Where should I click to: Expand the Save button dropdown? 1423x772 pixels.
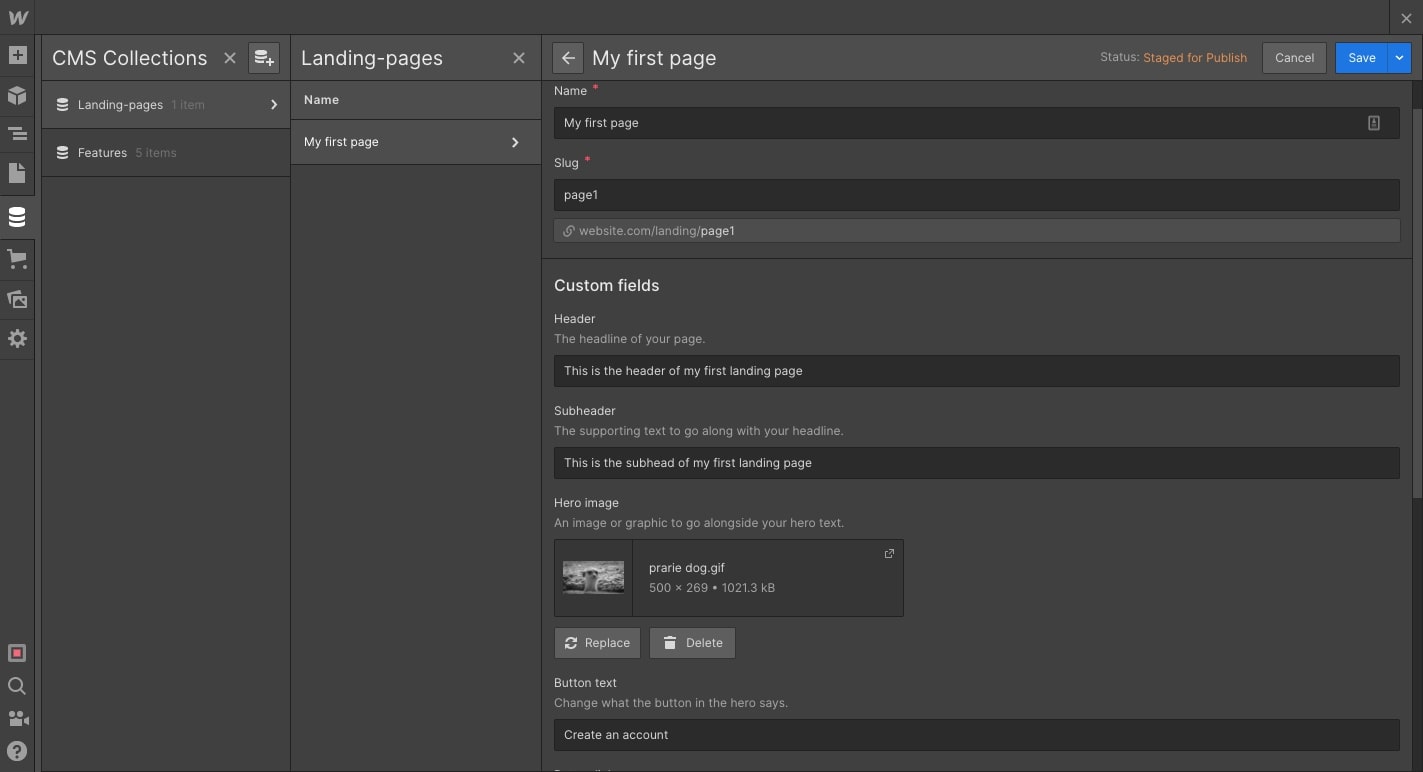point(1398,57)
